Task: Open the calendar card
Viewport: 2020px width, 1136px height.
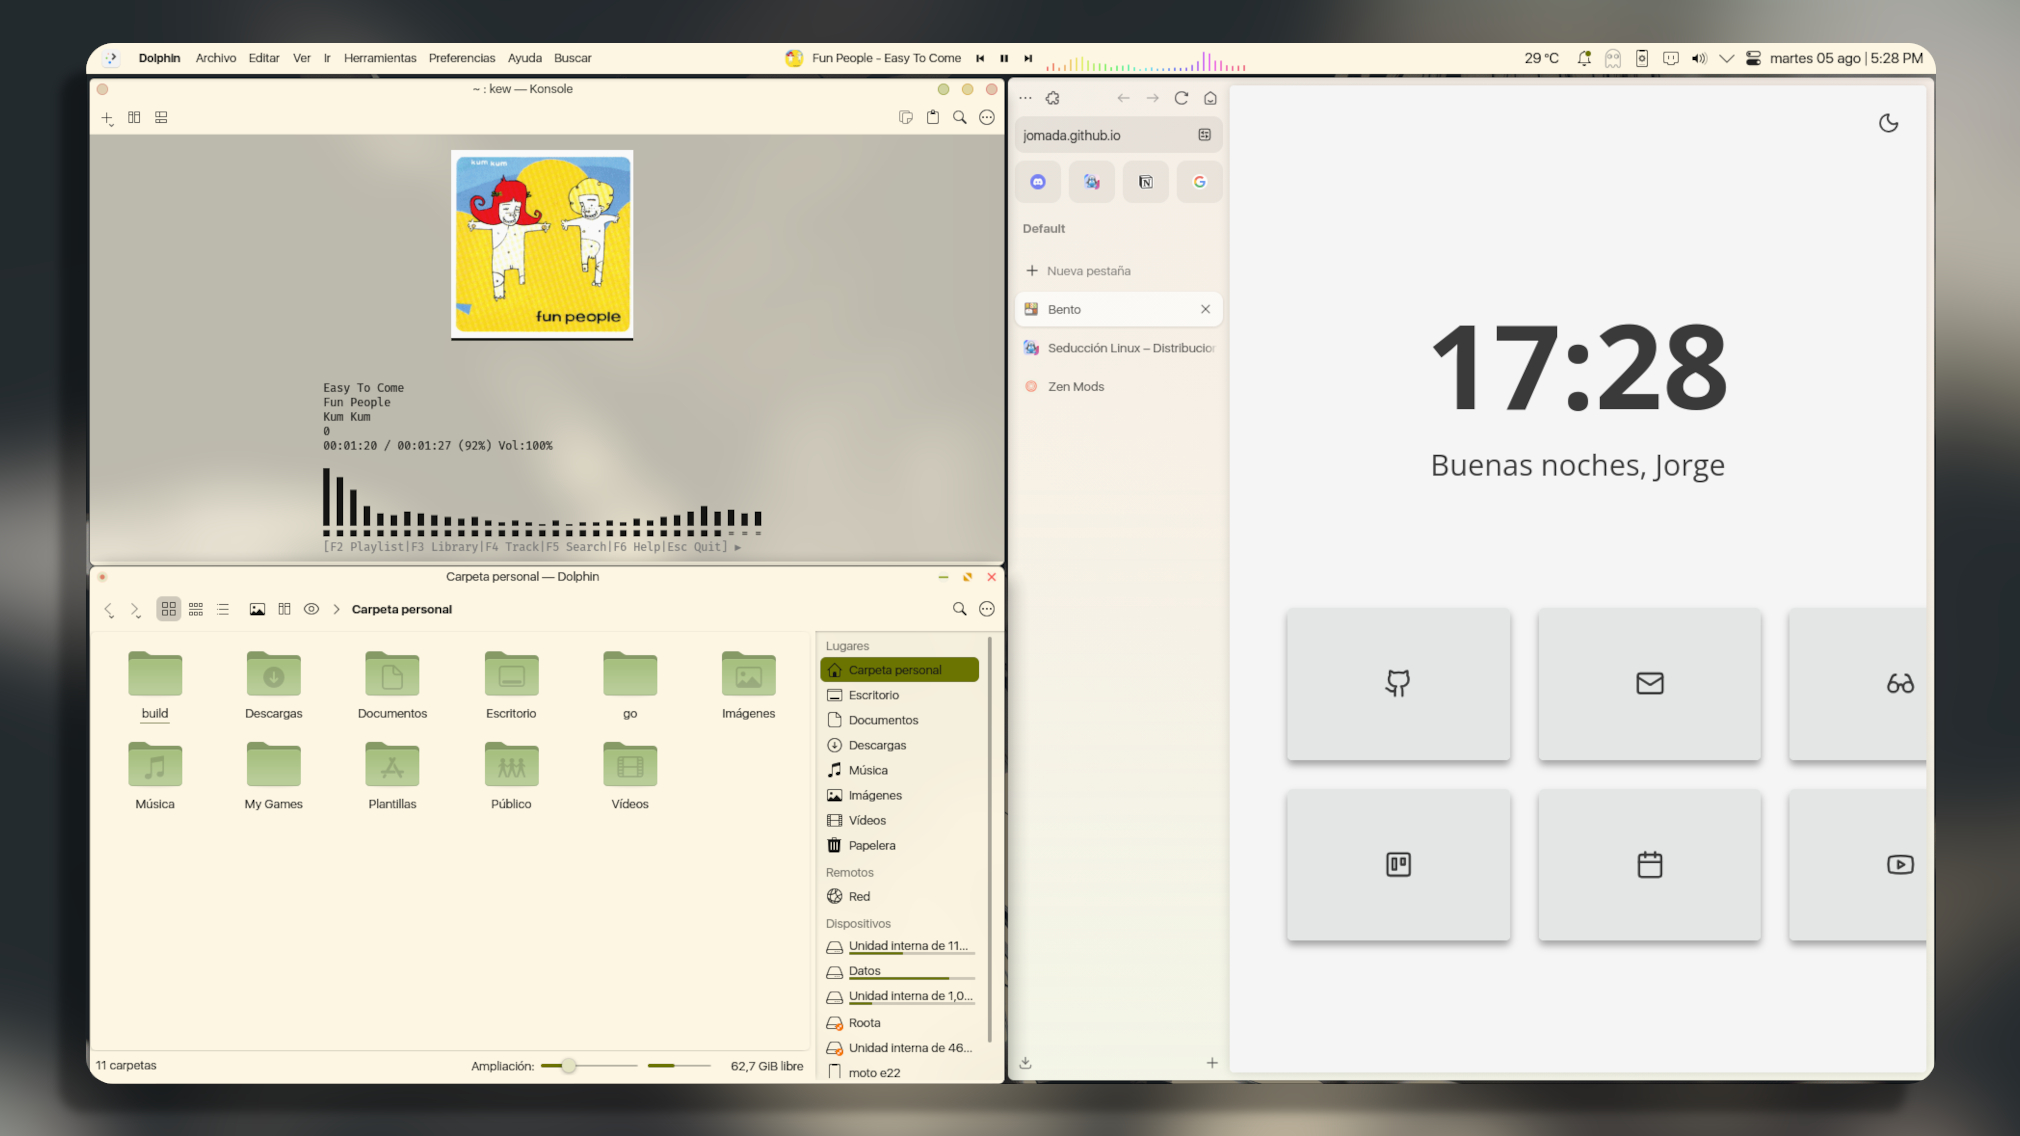Action: pyautogui.click(x=1650, y=865)
